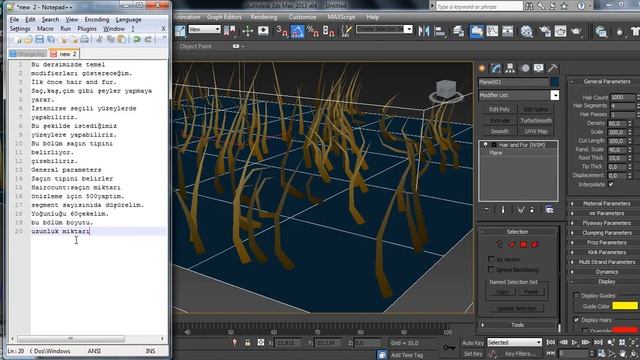Switch to the Create panel icon
Image resolution: width=640 pixels, height=360 pixels.
[482, 68]
